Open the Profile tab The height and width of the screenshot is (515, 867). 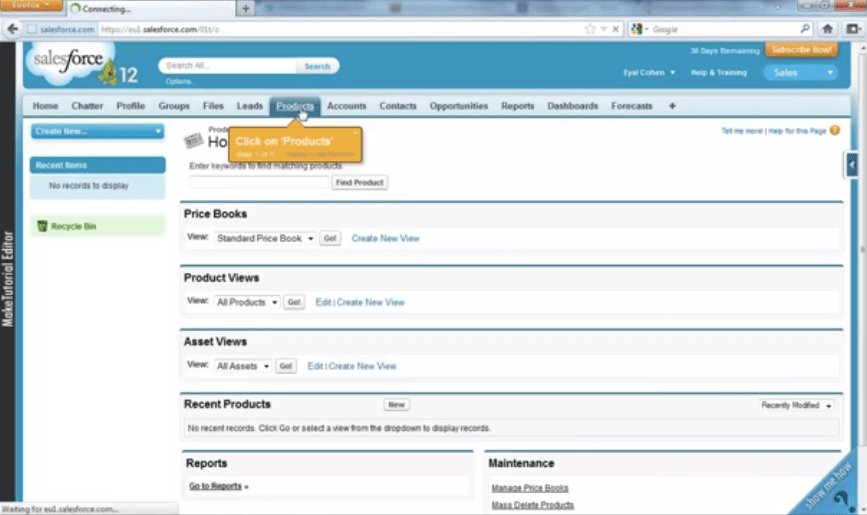[x=130, y=106]
